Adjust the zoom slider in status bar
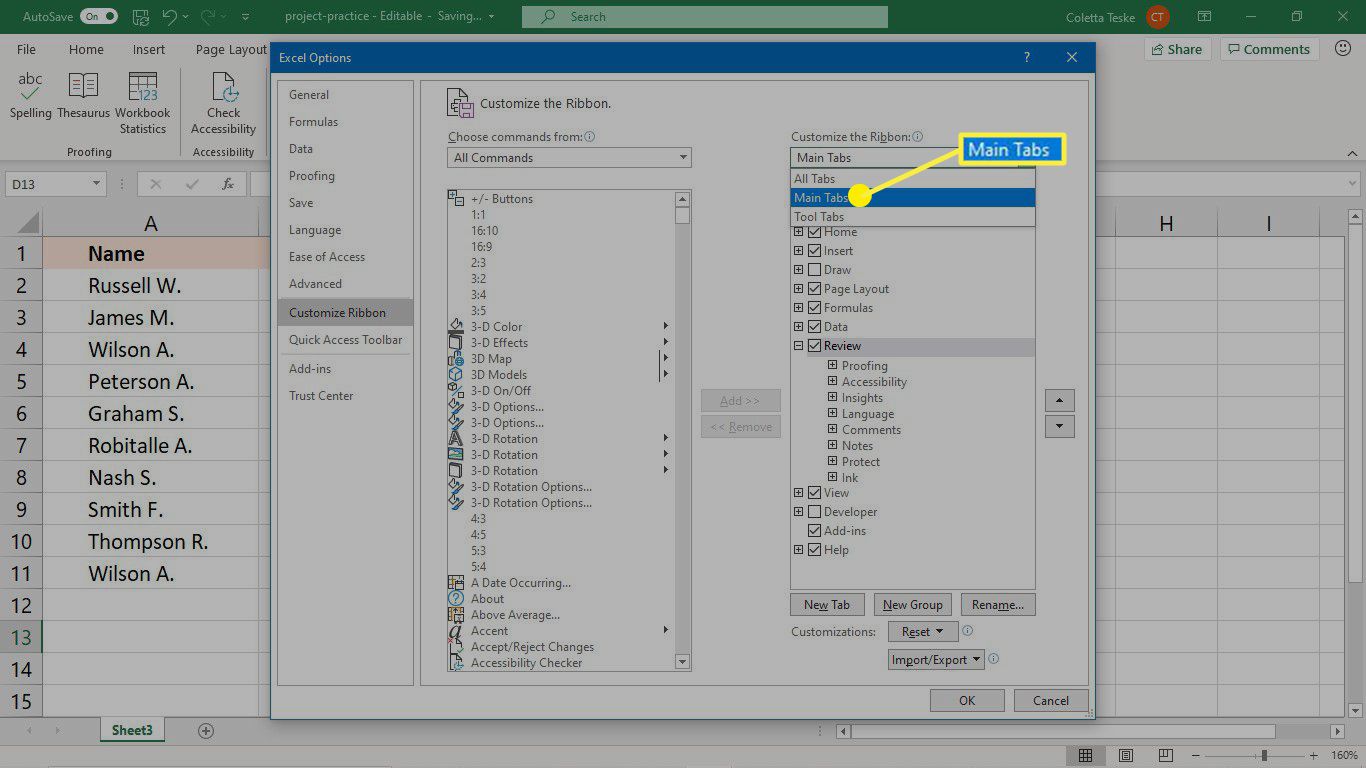Screen dimensions: 1366x768 tap(1264, 755)
